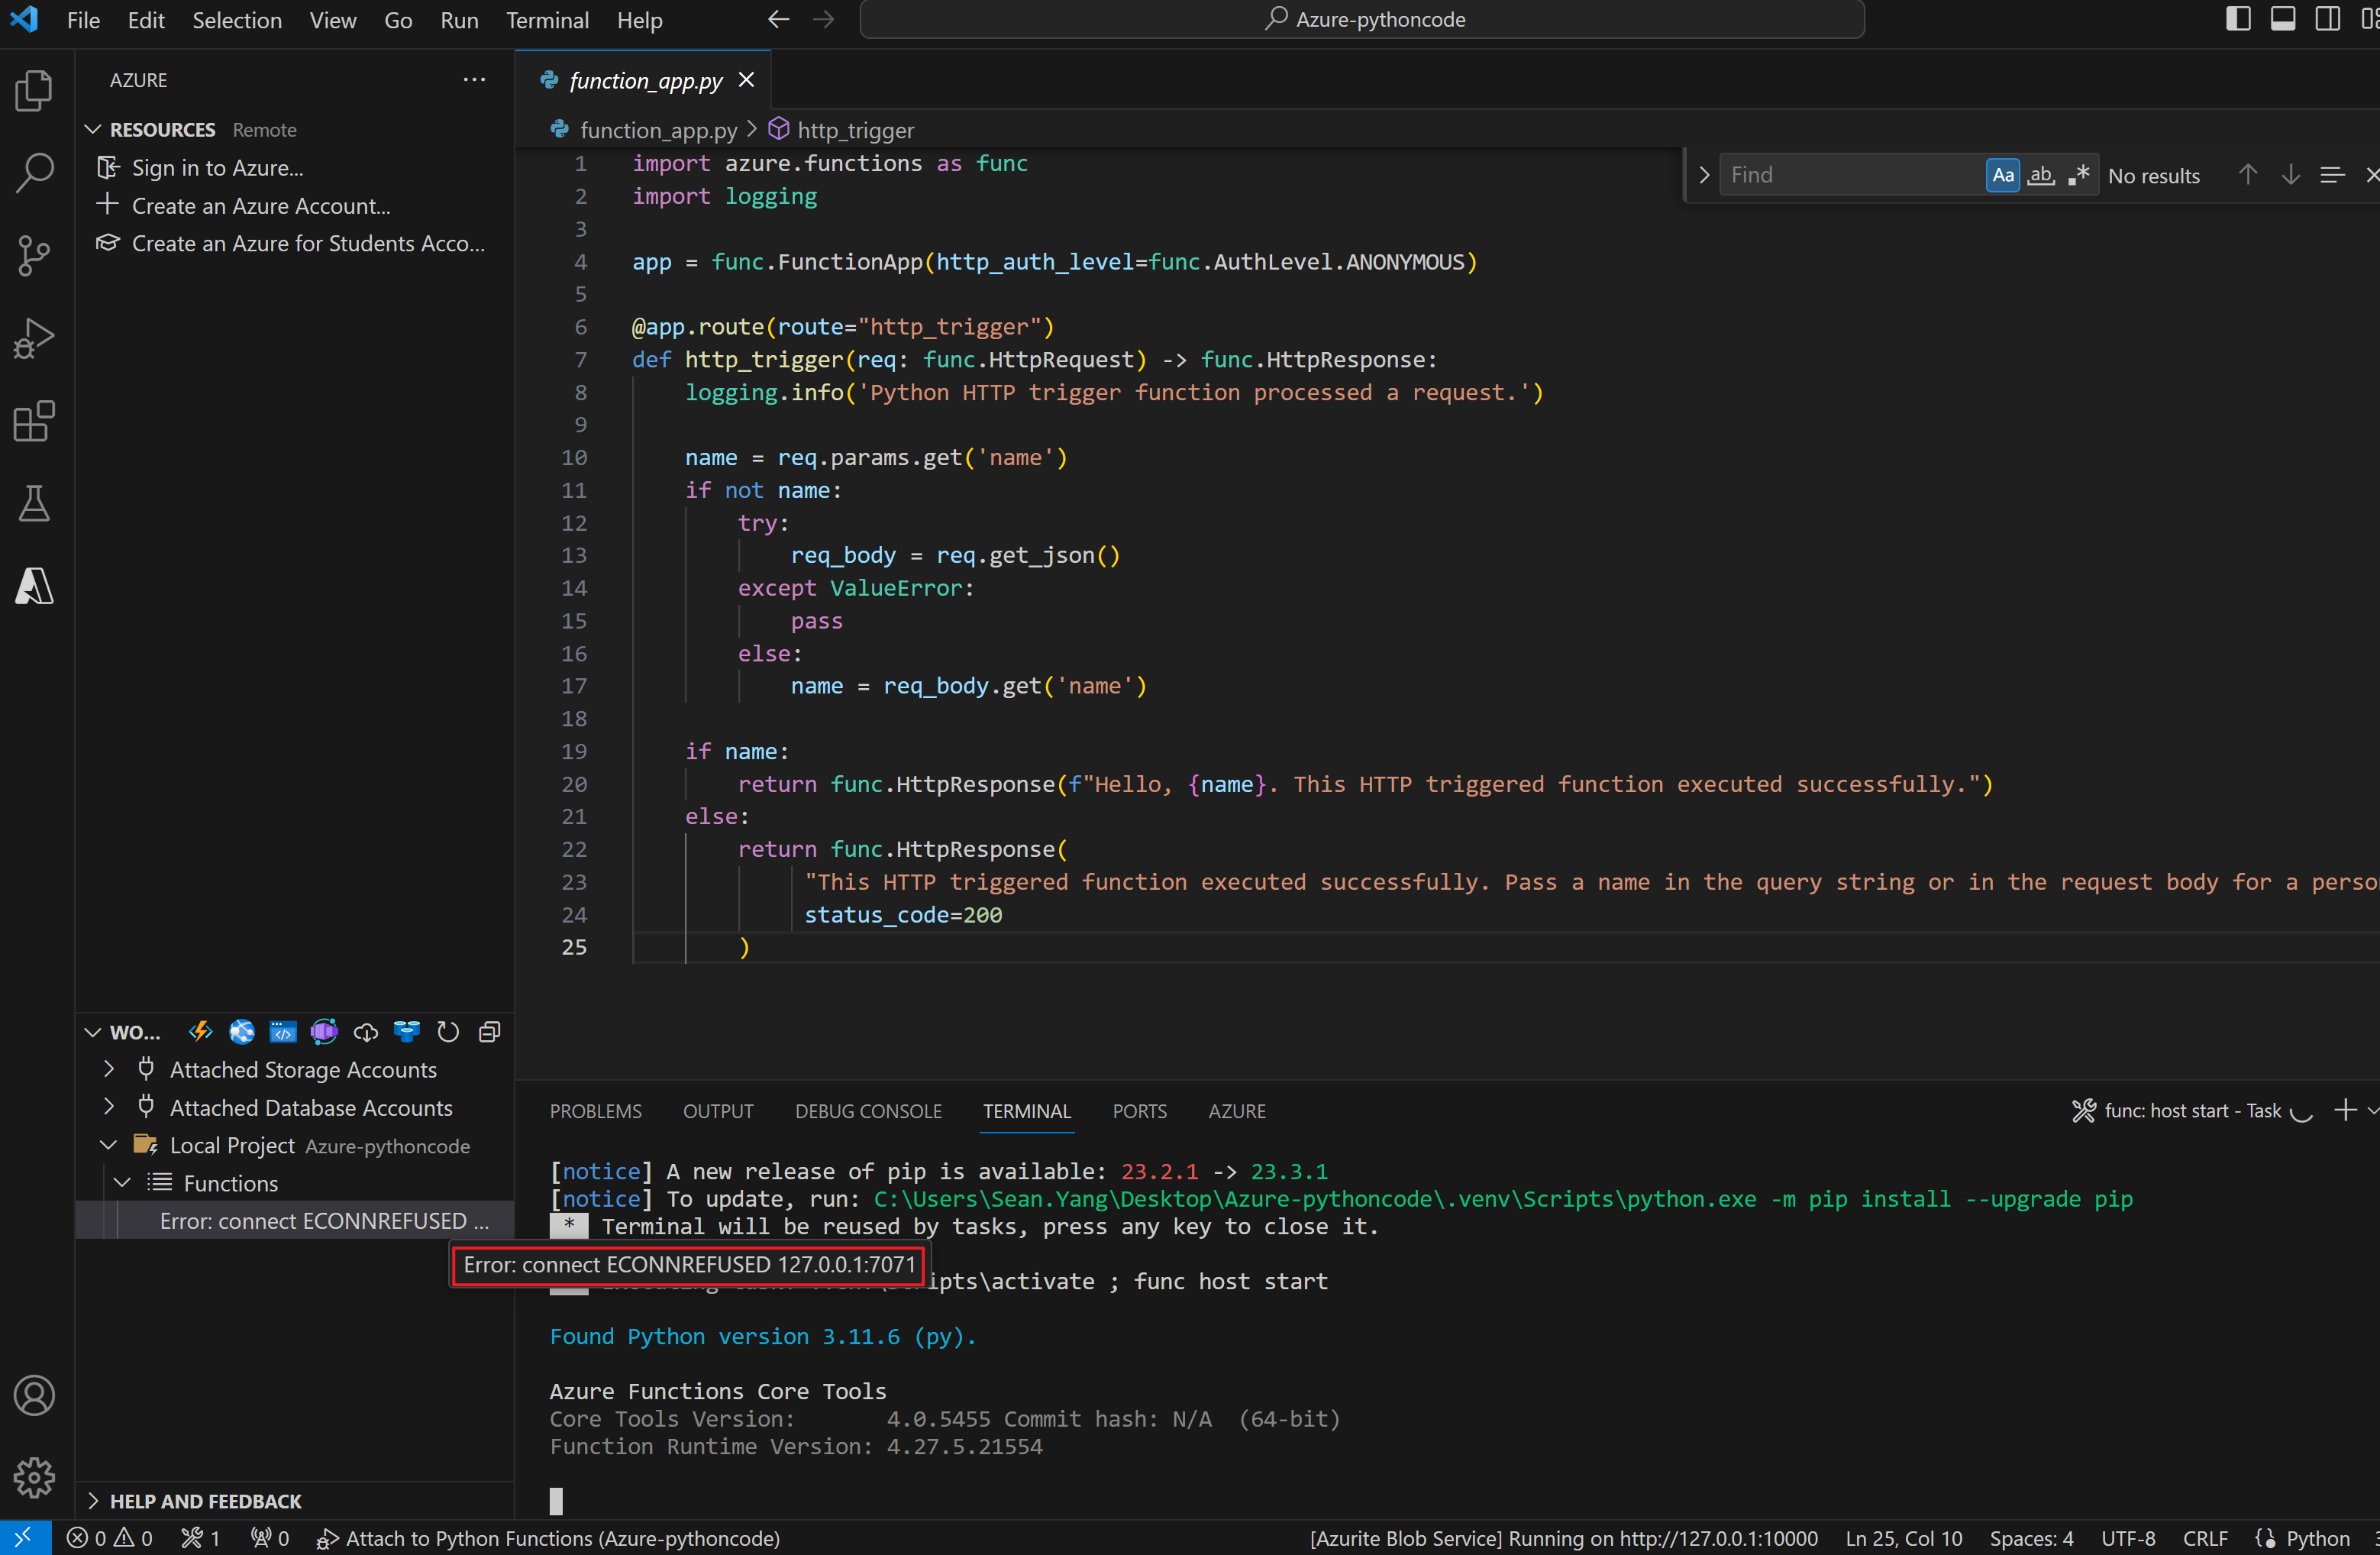
Task: Collapse the Local Project node
Action: pyautogui.click(x=108, y=1145)
